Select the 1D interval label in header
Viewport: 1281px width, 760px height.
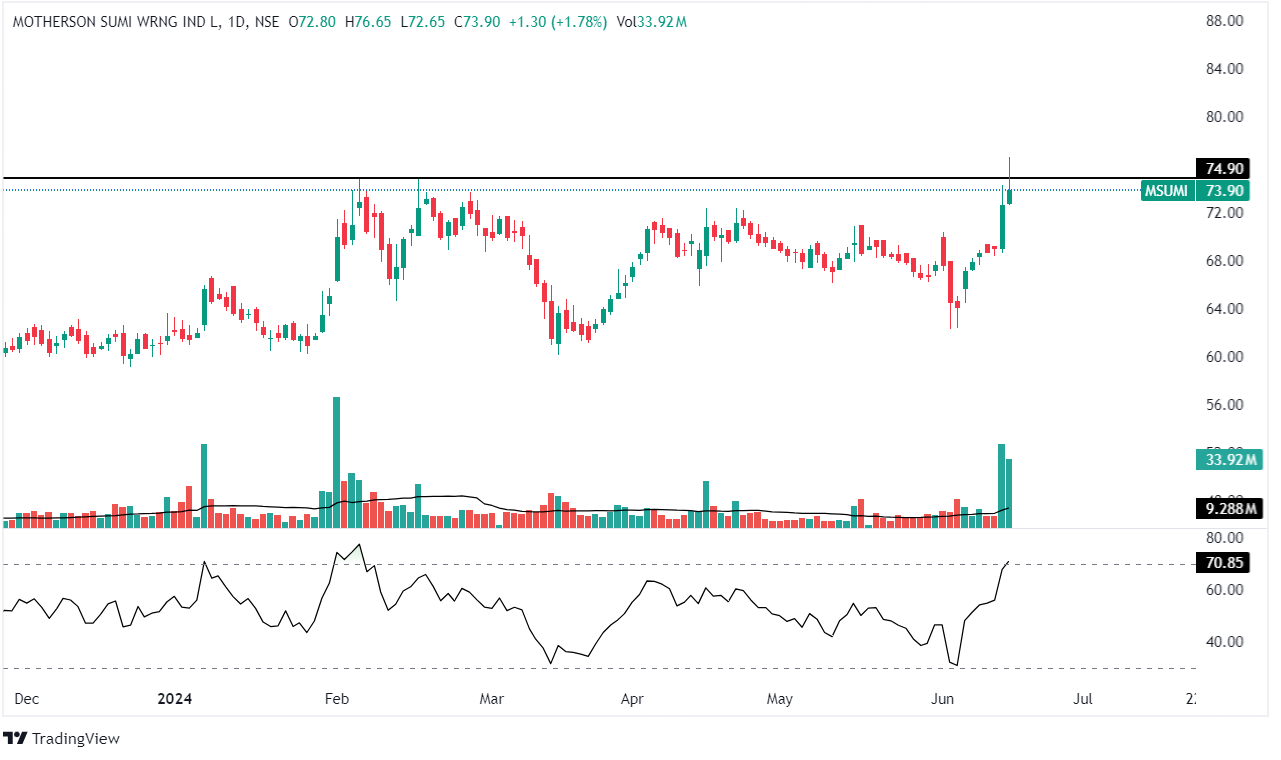tap(239, 22)
